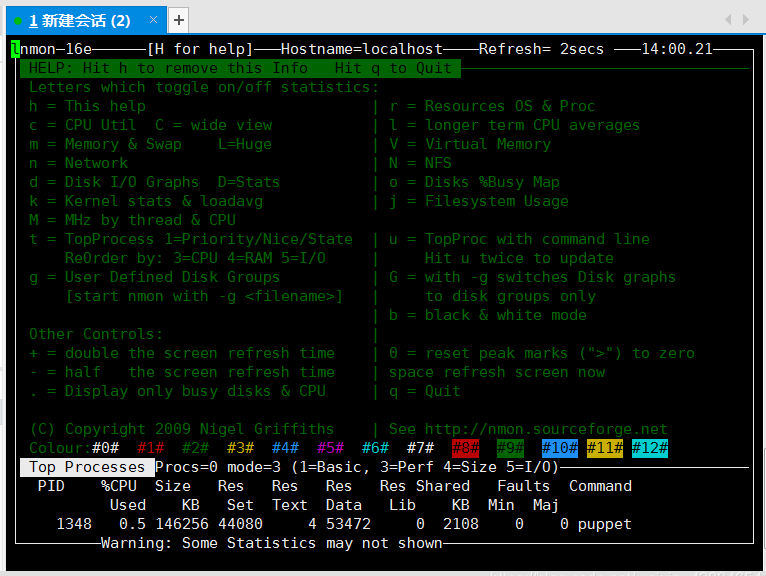Click the 'Hostname=localhost' header text

coord(362,49)
